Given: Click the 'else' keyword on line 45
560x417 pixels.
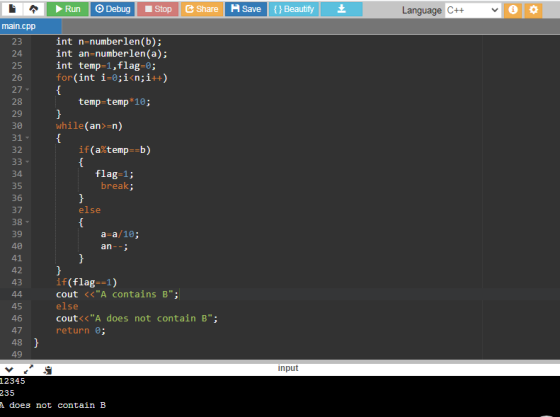Looking at the screenshot, I should [x=67, y=306].
